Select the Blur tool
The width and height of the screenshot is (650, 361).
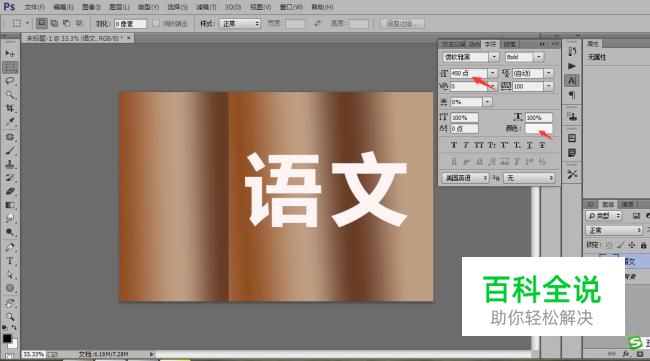point(10,218)
